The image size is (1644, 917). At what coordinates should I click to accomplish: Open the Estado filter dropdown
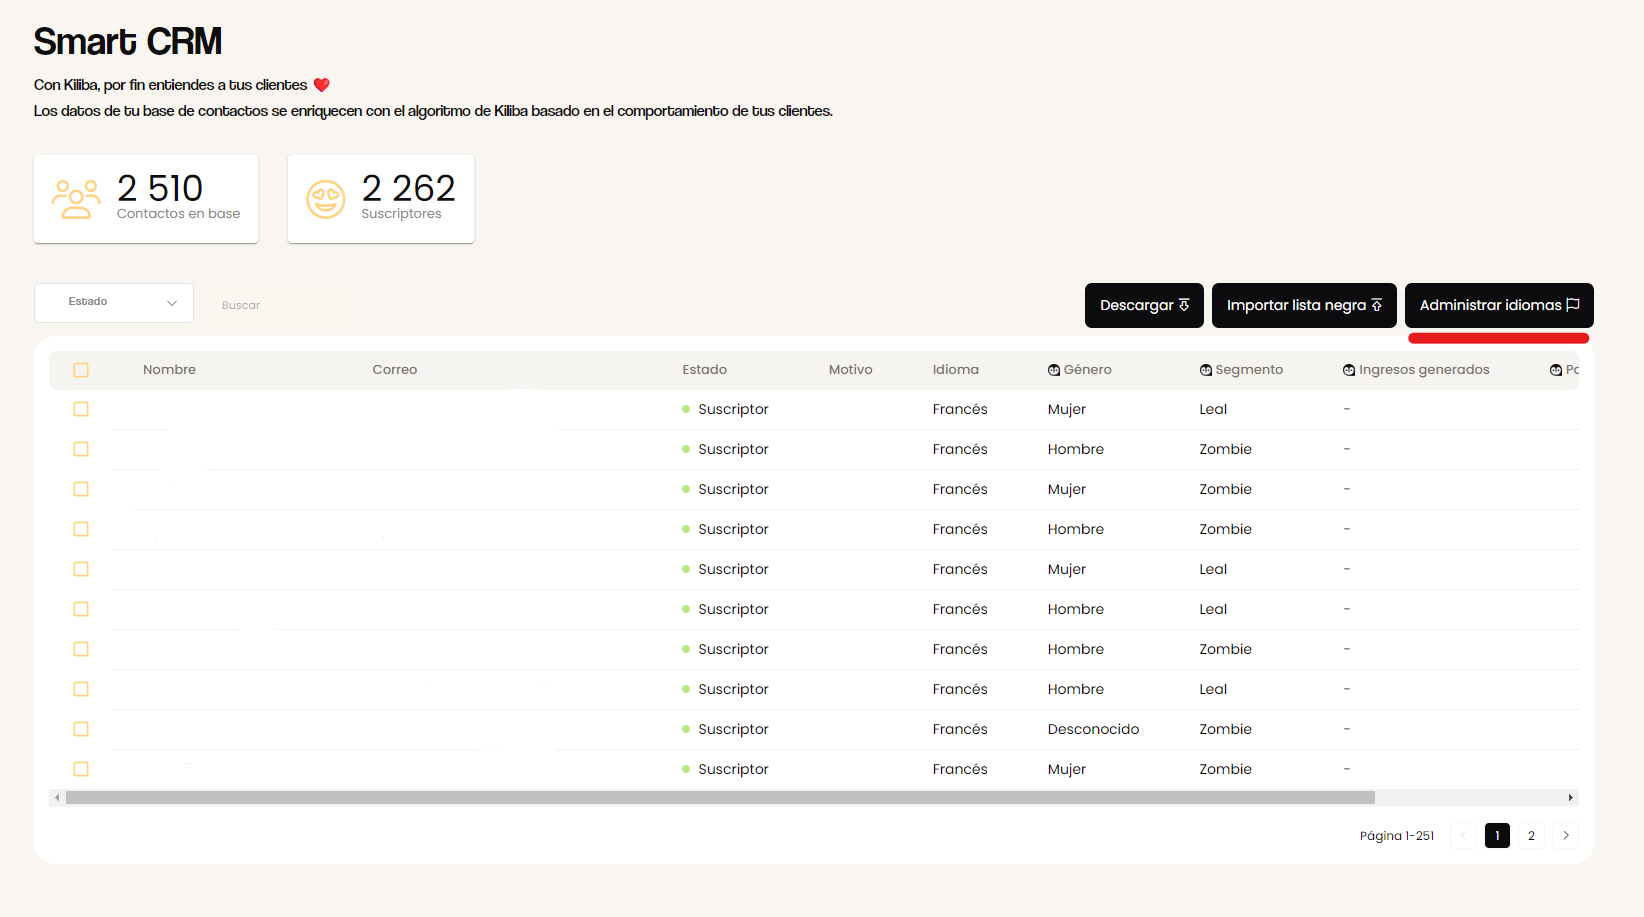click(x=114, y=302)
